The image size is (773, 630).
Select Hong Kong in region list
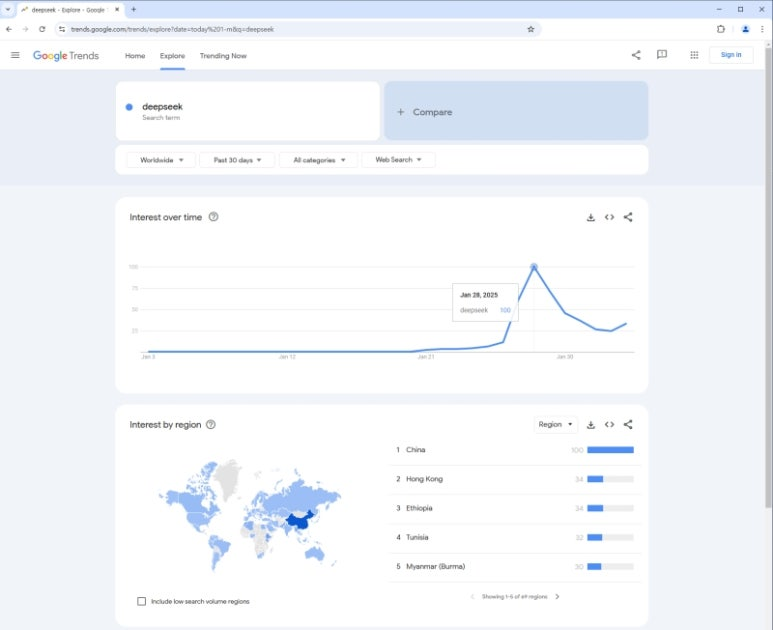(x=424, y=479)
